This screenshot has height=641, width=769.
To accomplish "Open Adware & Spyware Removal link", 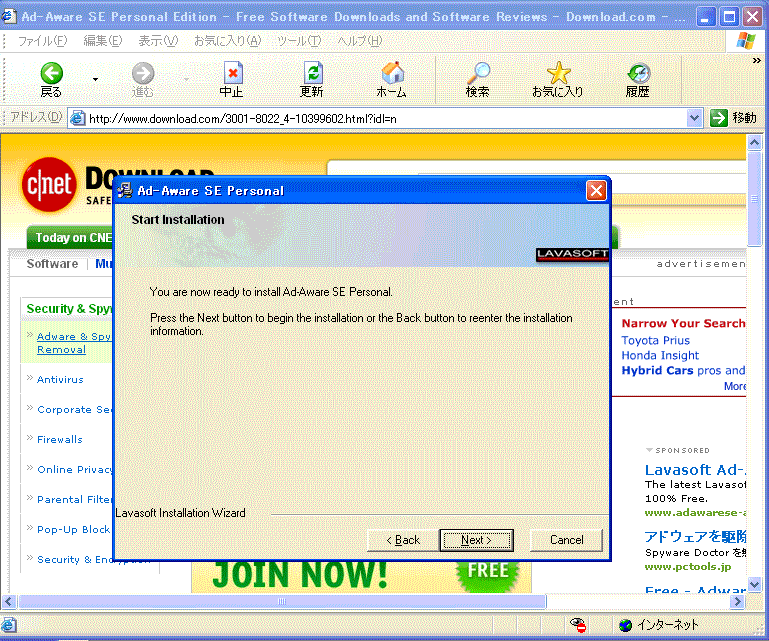I will 74,343.
